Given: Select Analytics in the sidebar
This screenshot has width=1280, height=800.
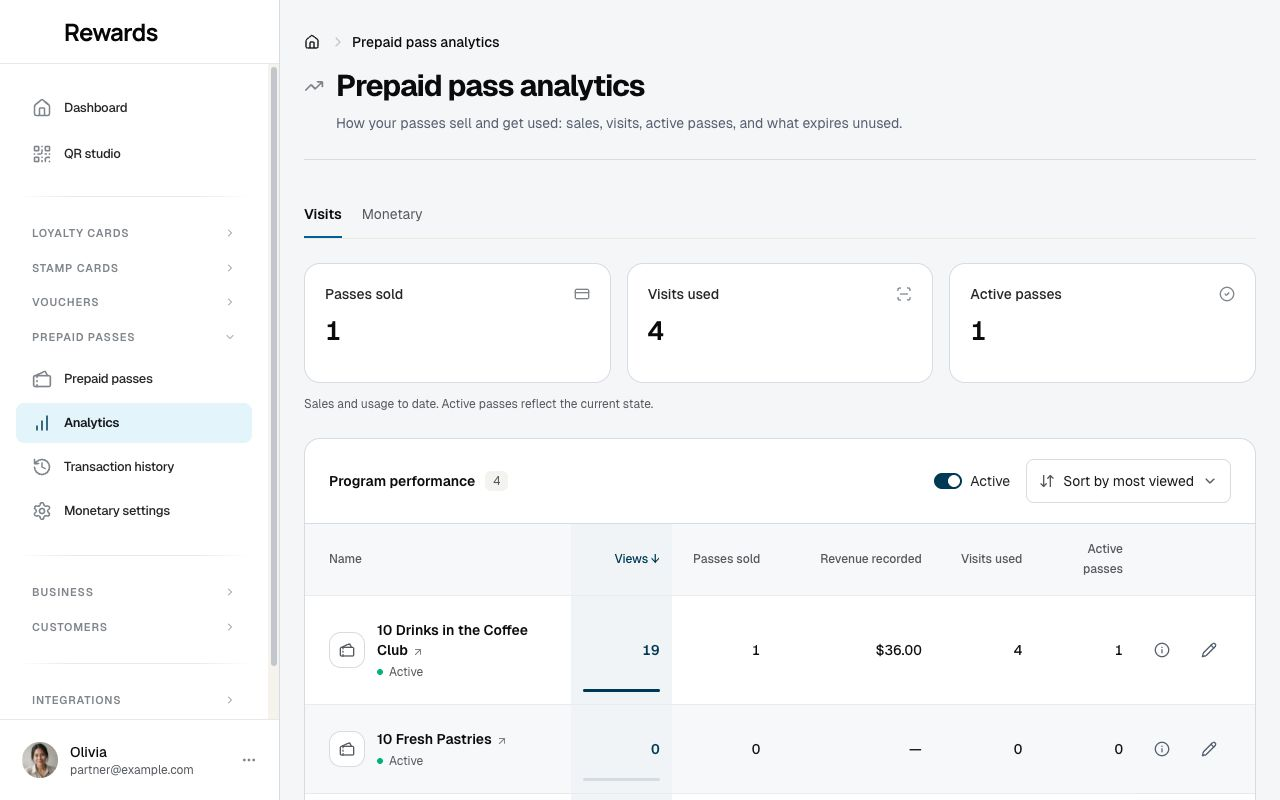Looking at the screenshot, I should click(134, 423).
